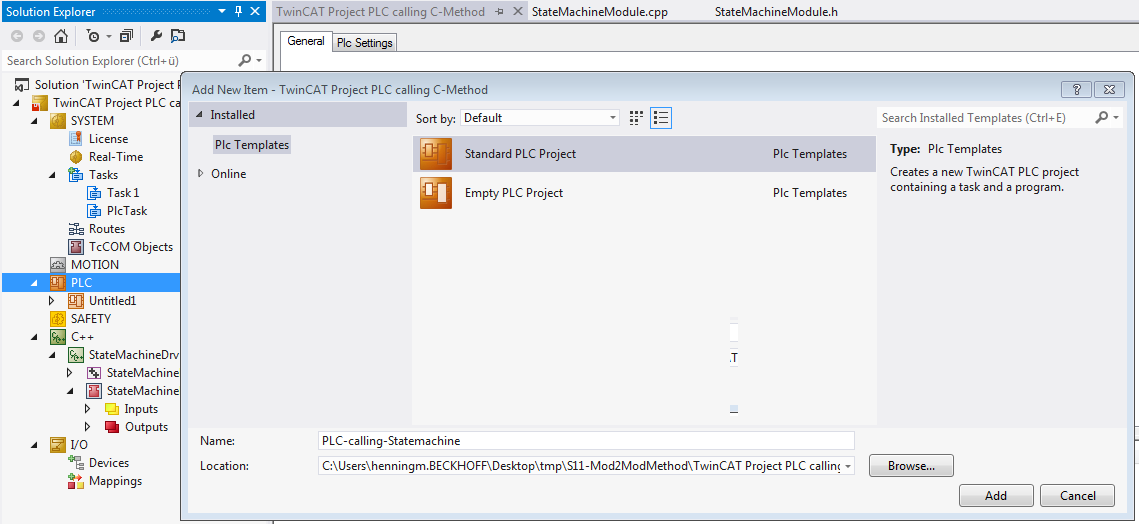Screen dimensions: 1139x524
Task: Open the template search options dropdown arrow
Action: tap(1116, 118)
